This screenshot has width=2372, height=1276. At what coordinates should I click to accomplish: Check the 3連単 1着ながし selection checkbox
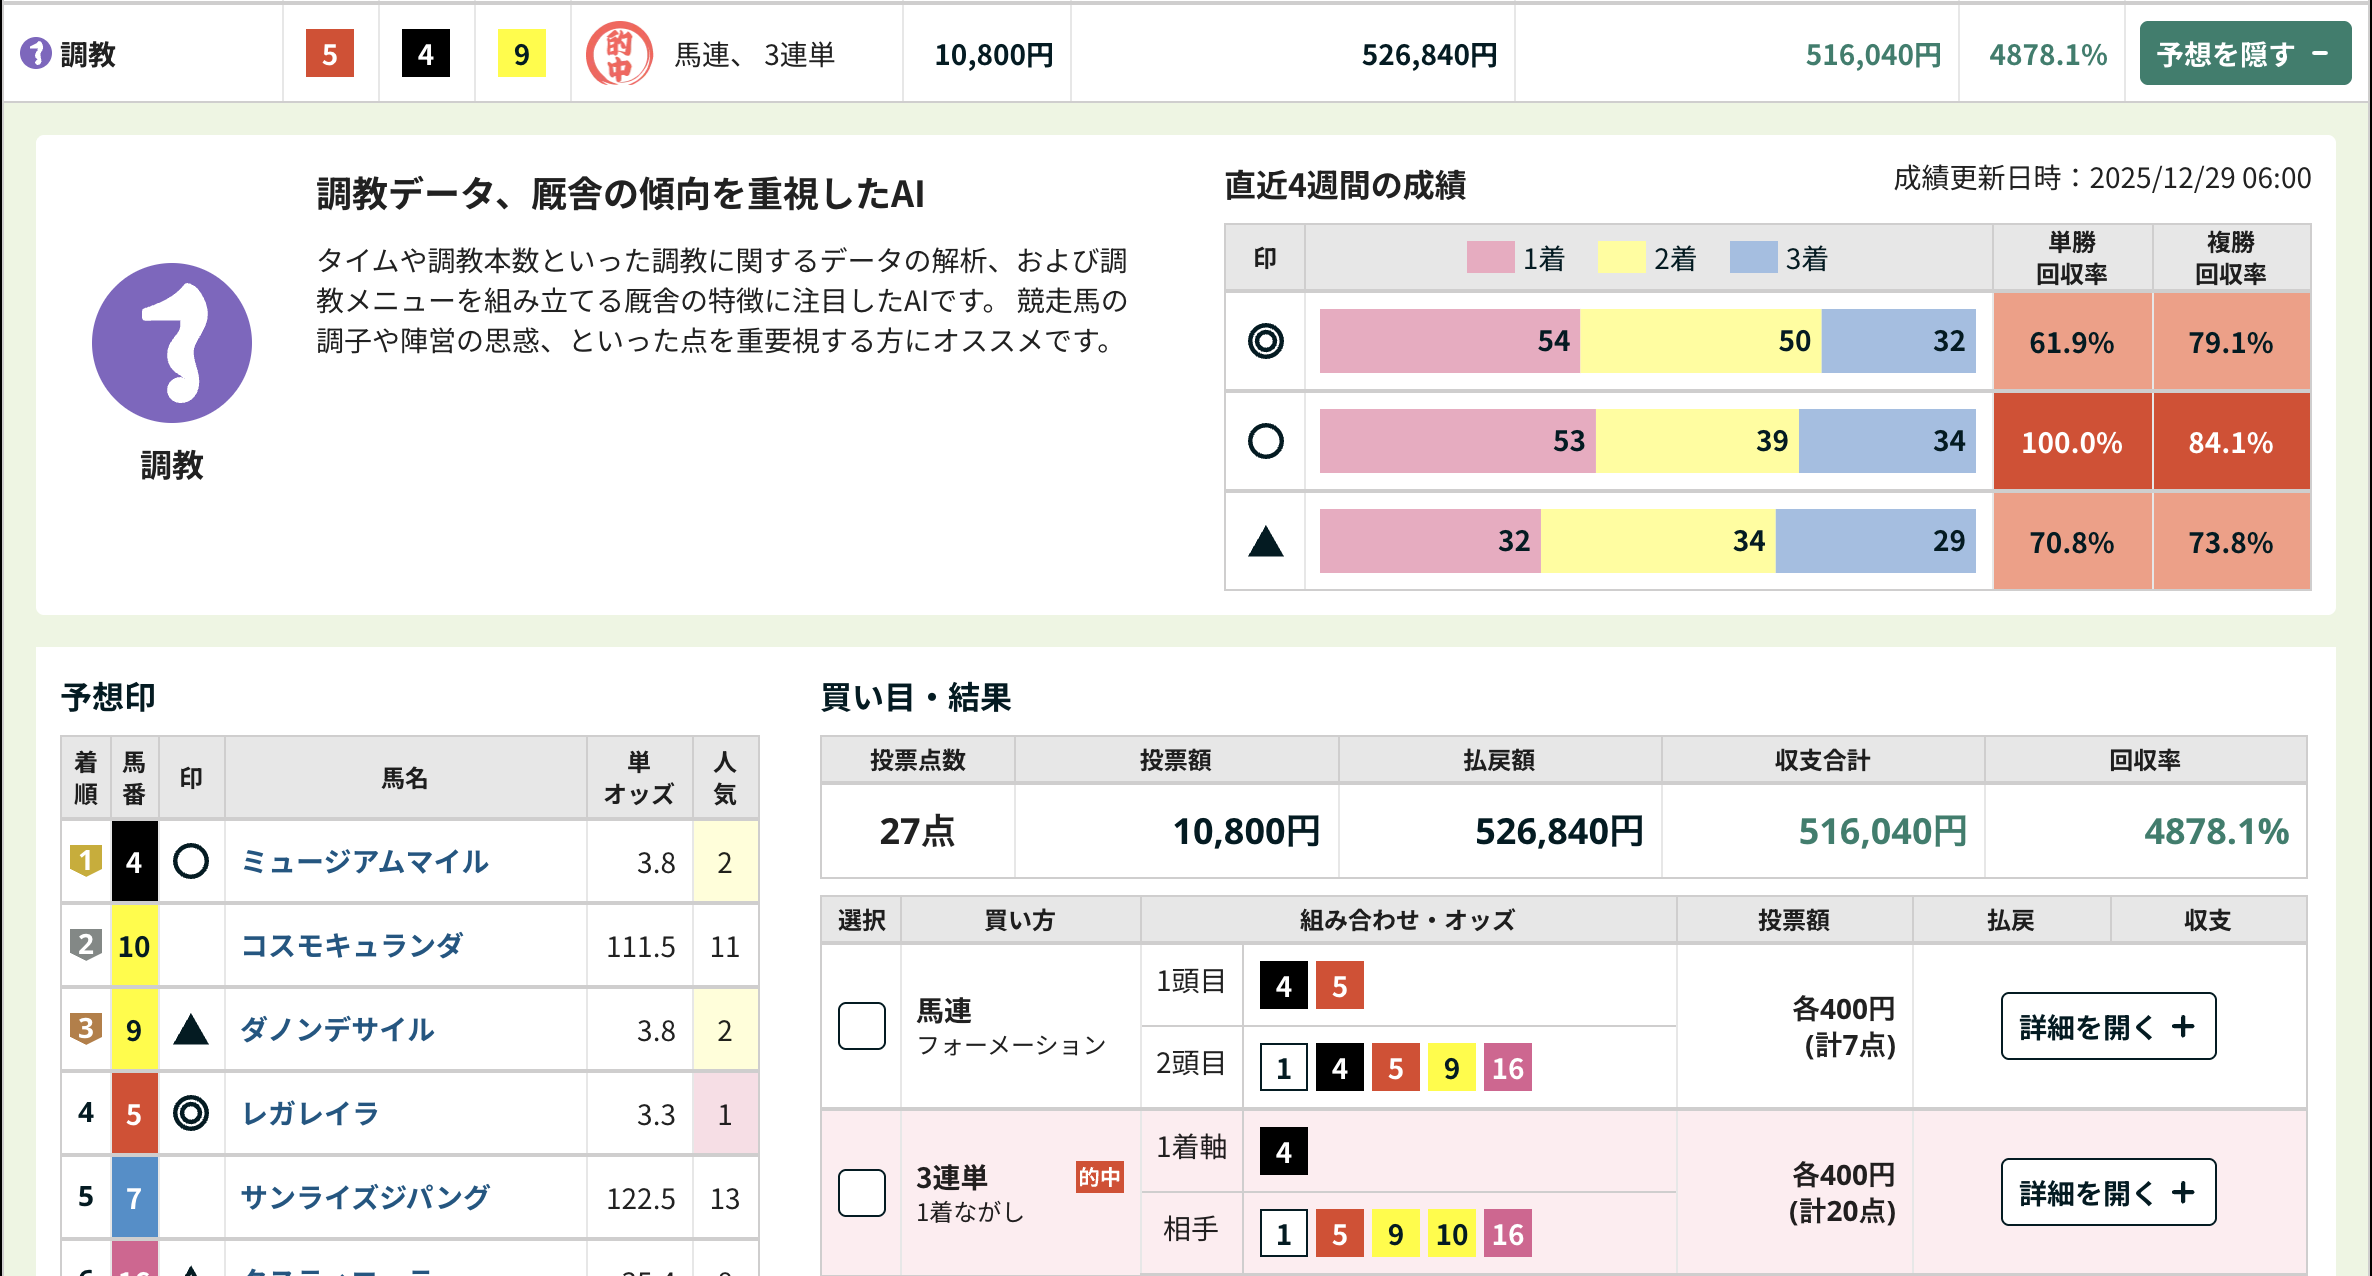(x=861, y=1192)
